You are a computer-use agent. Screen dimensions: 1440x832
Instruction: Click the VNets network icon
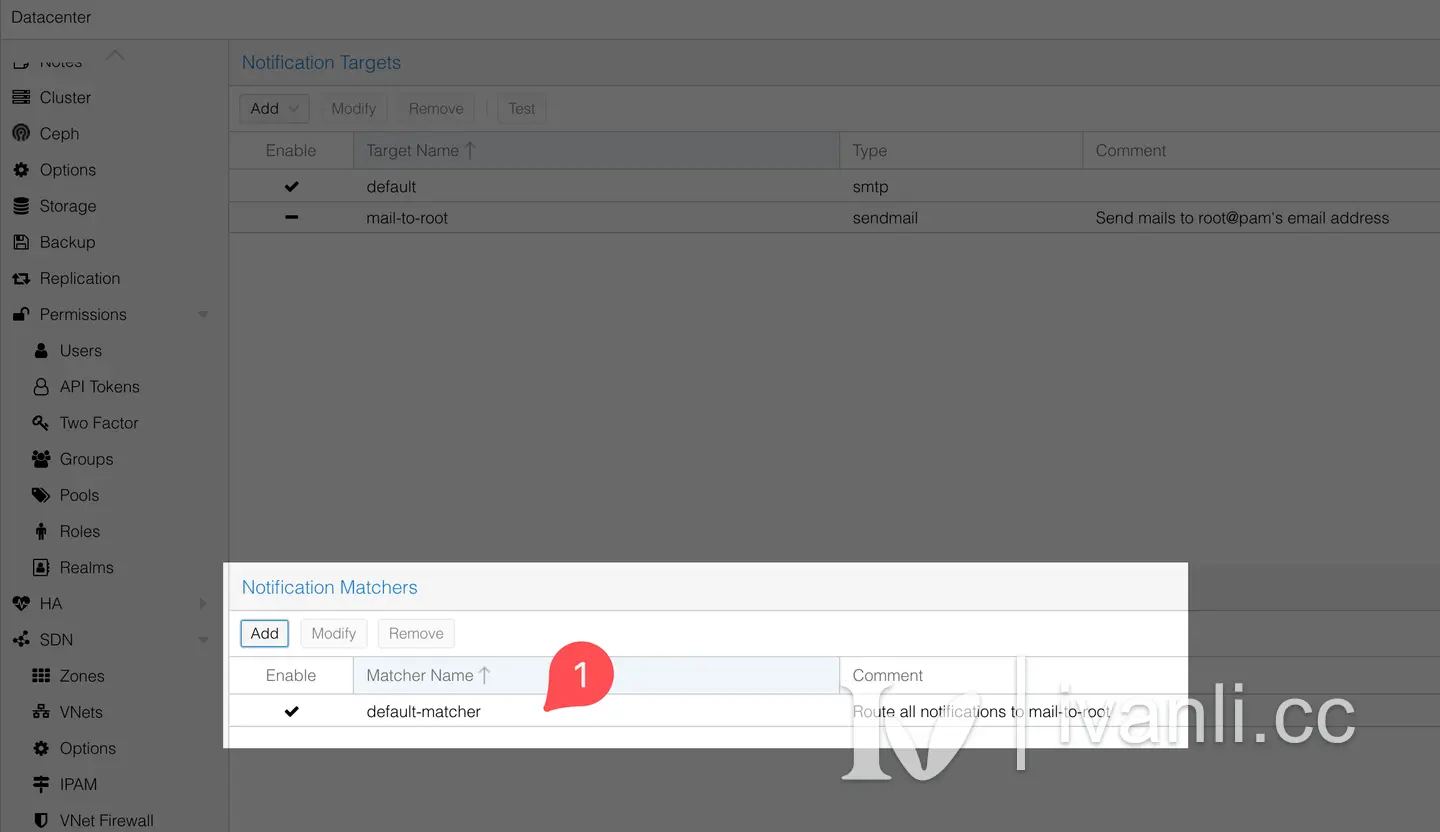click(x=41, y=712)
